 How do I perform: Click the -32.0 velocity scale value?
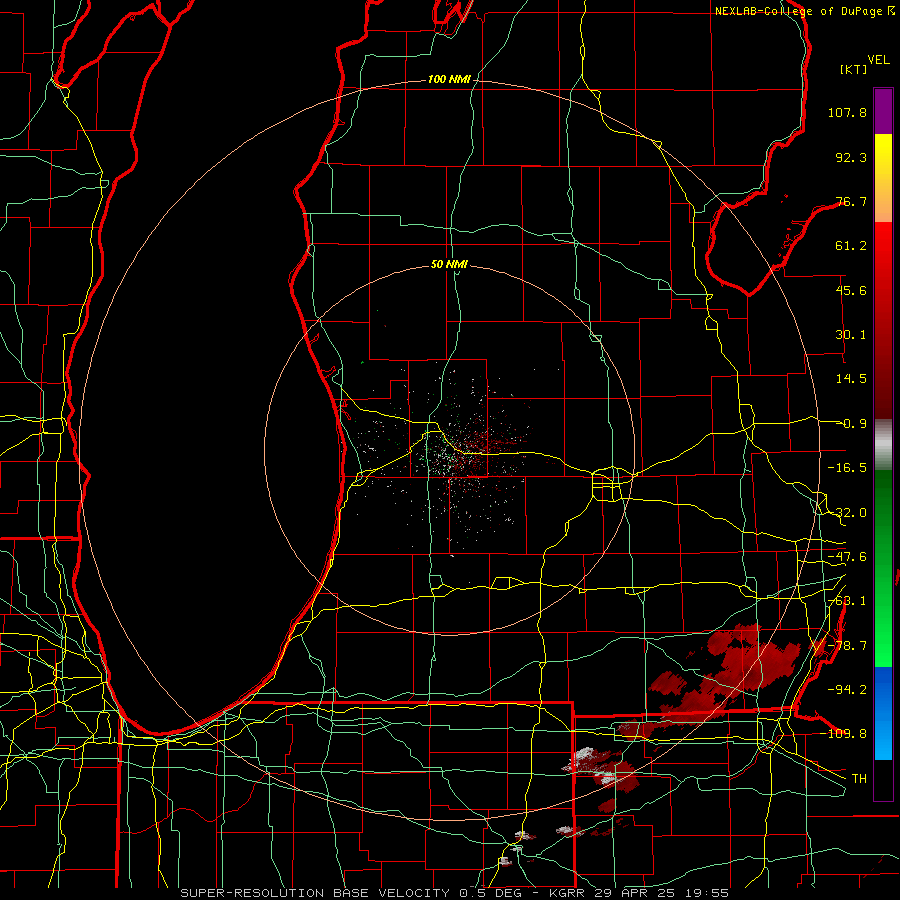[x=847, y=513]
